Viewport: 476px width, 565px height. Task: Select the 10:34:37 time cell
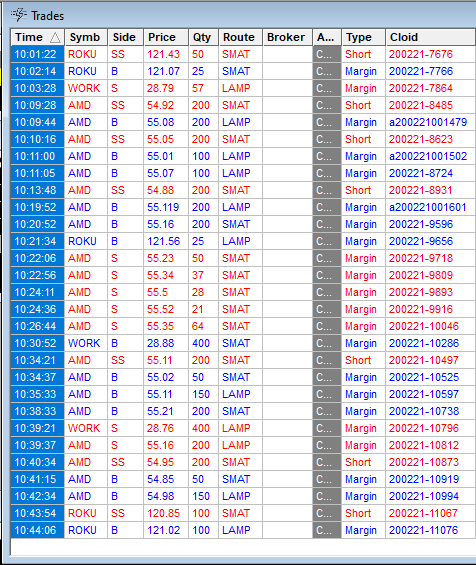point(37,377)
